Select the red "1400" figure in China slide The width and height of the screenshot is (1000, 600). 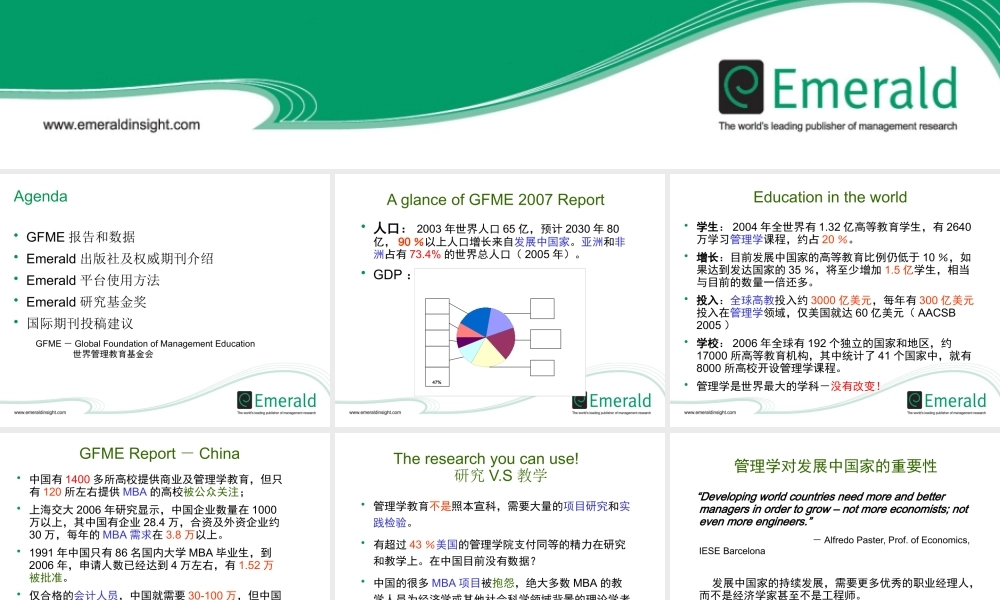pyautogui.click(x=77, y=479)
